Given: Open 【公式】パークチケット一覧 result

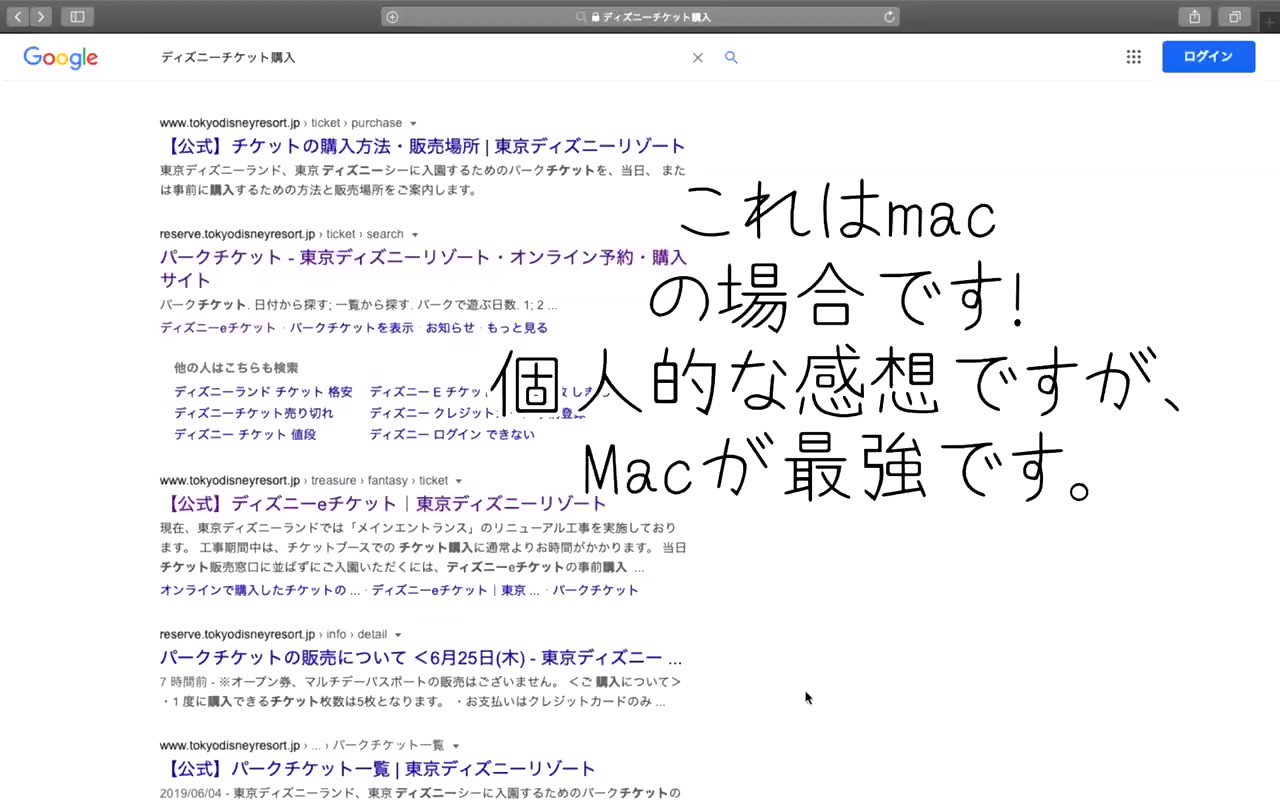Looking at the screenshot, I should click(378, 769).
